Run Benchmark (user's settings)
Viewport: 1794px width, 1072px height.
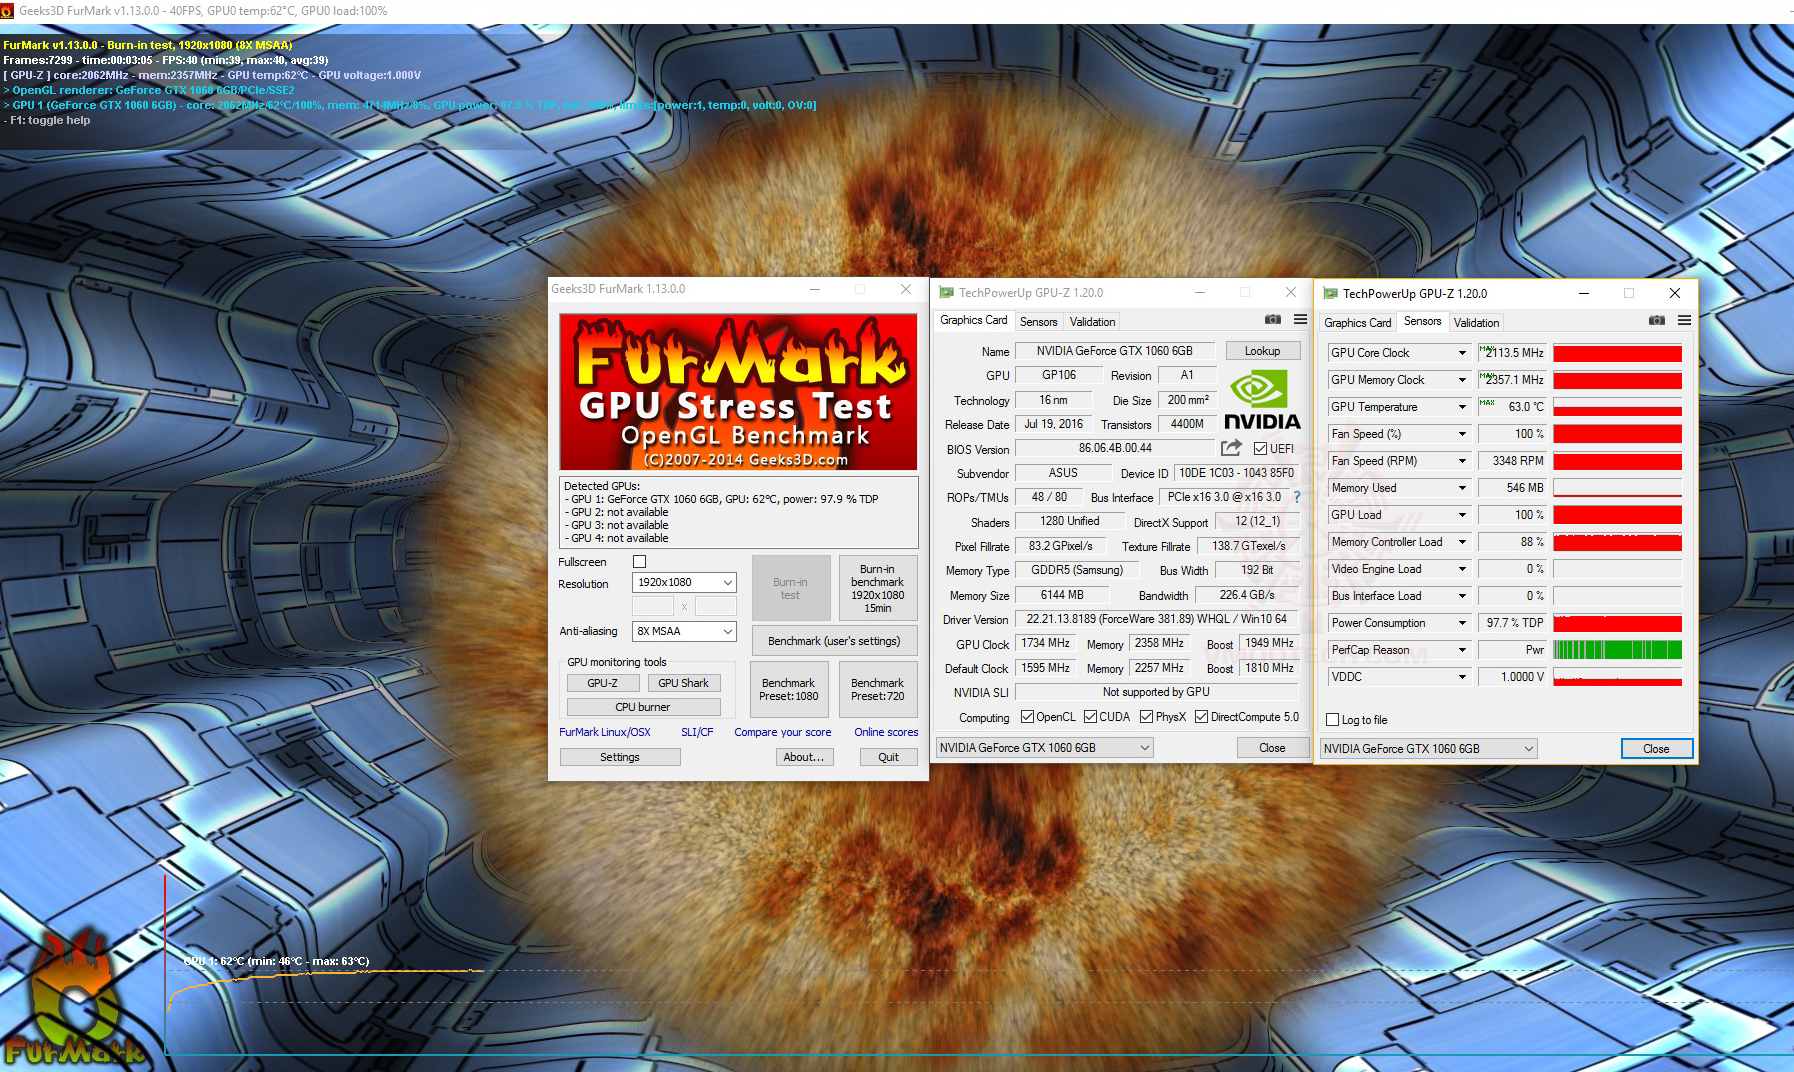[834, 641]
